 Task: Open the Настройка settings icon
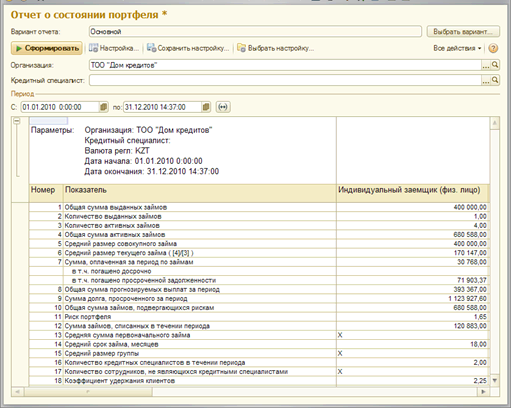point(93,48)
